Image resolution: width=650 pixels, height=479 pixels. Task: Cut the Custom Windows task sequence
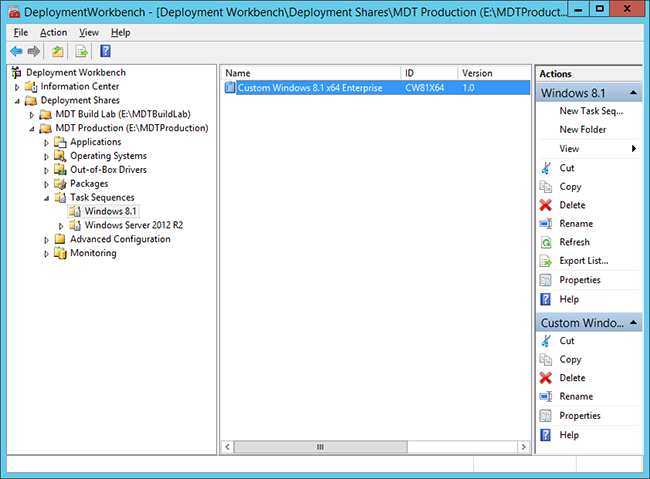(566, 341)
